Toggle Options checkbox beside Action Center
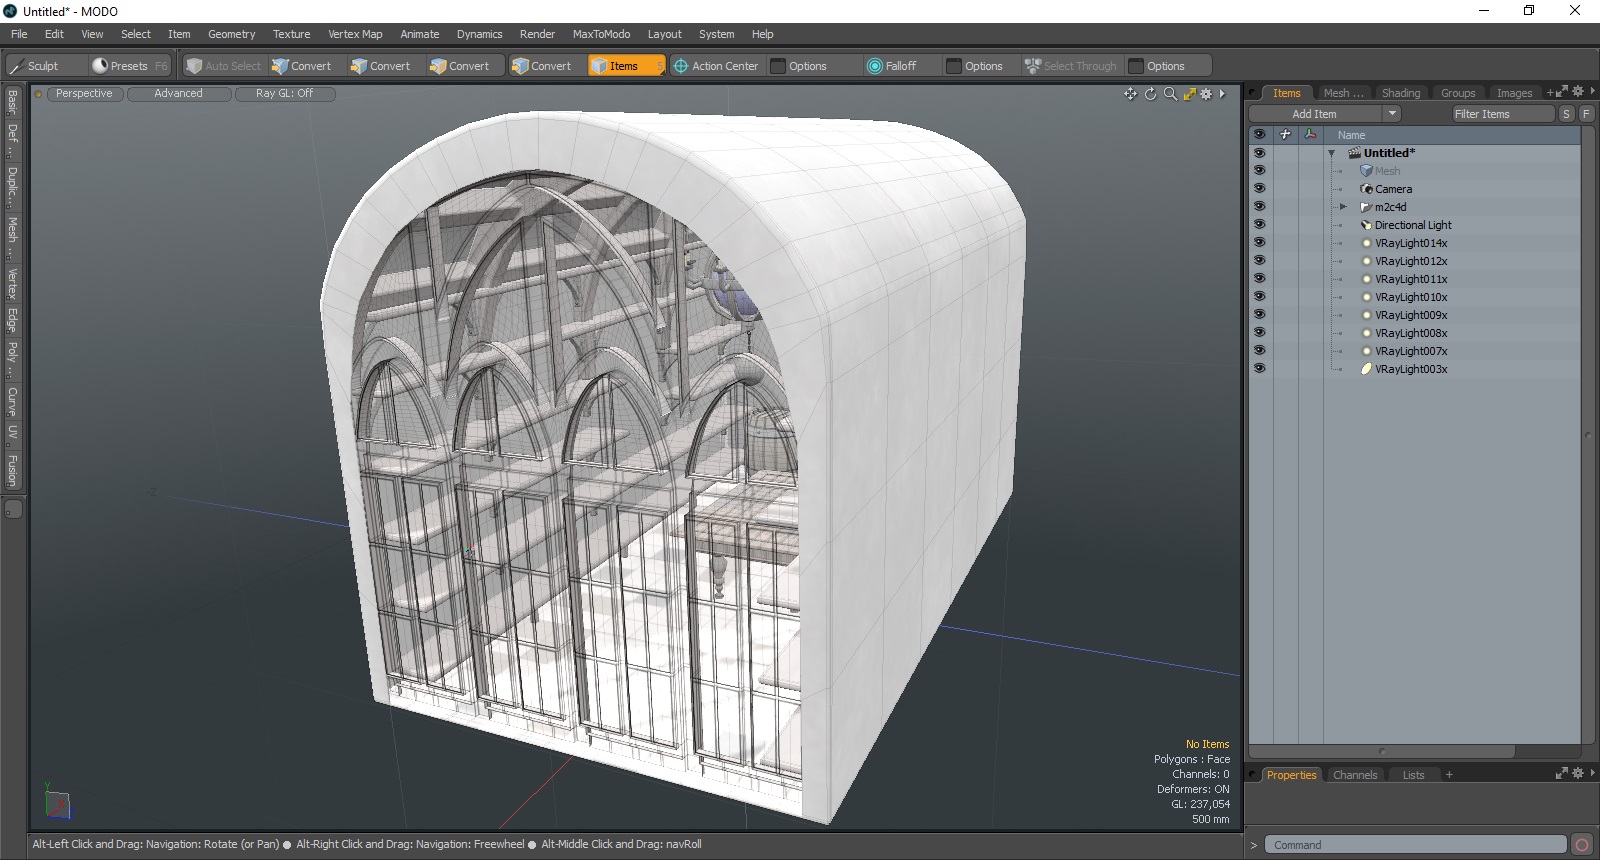Screen dimensions: 1600x860 [778, 66]
